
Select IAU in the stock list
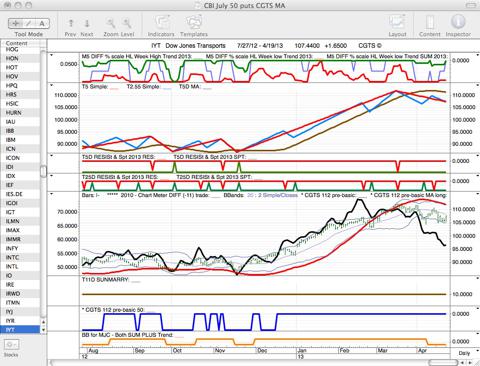(x=20, y=122)
